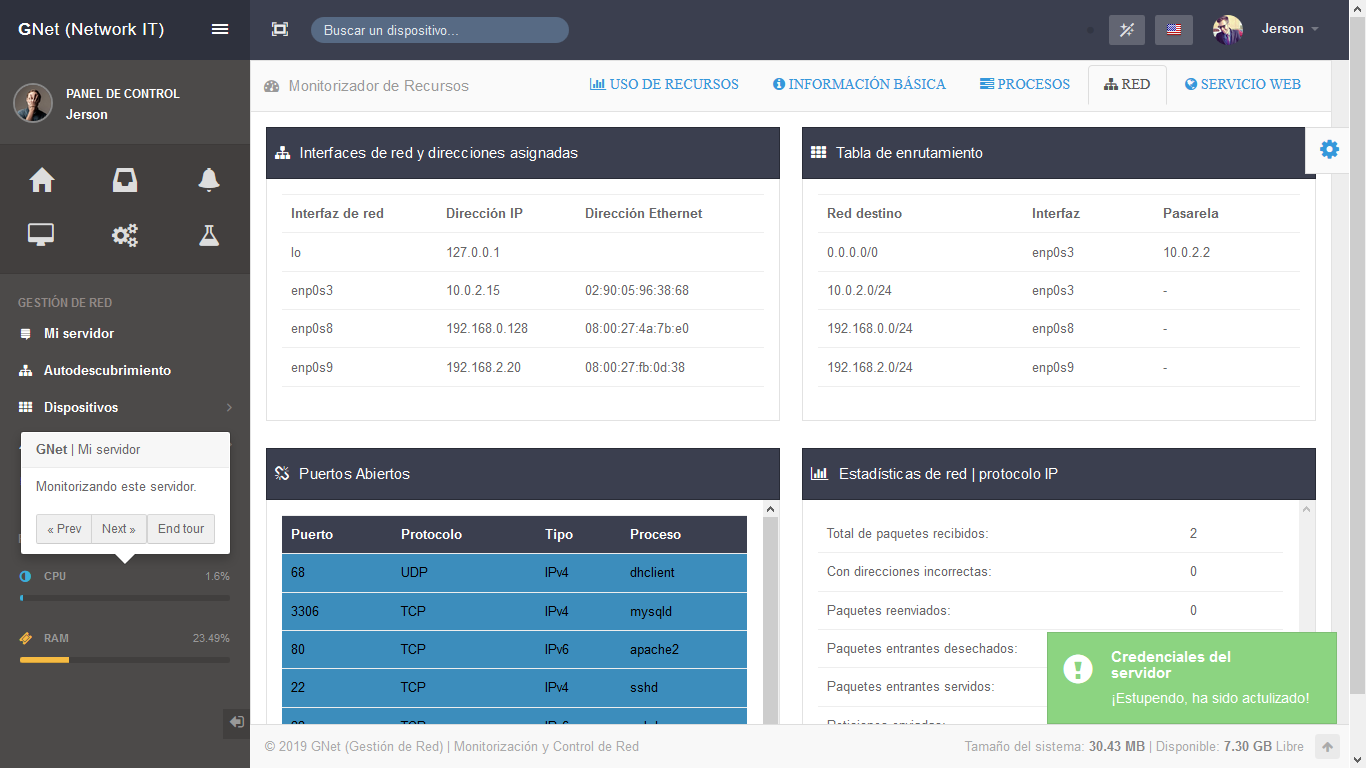
Task: Switch to SERVICIO WEB tab
Action: click(1243, 85)
